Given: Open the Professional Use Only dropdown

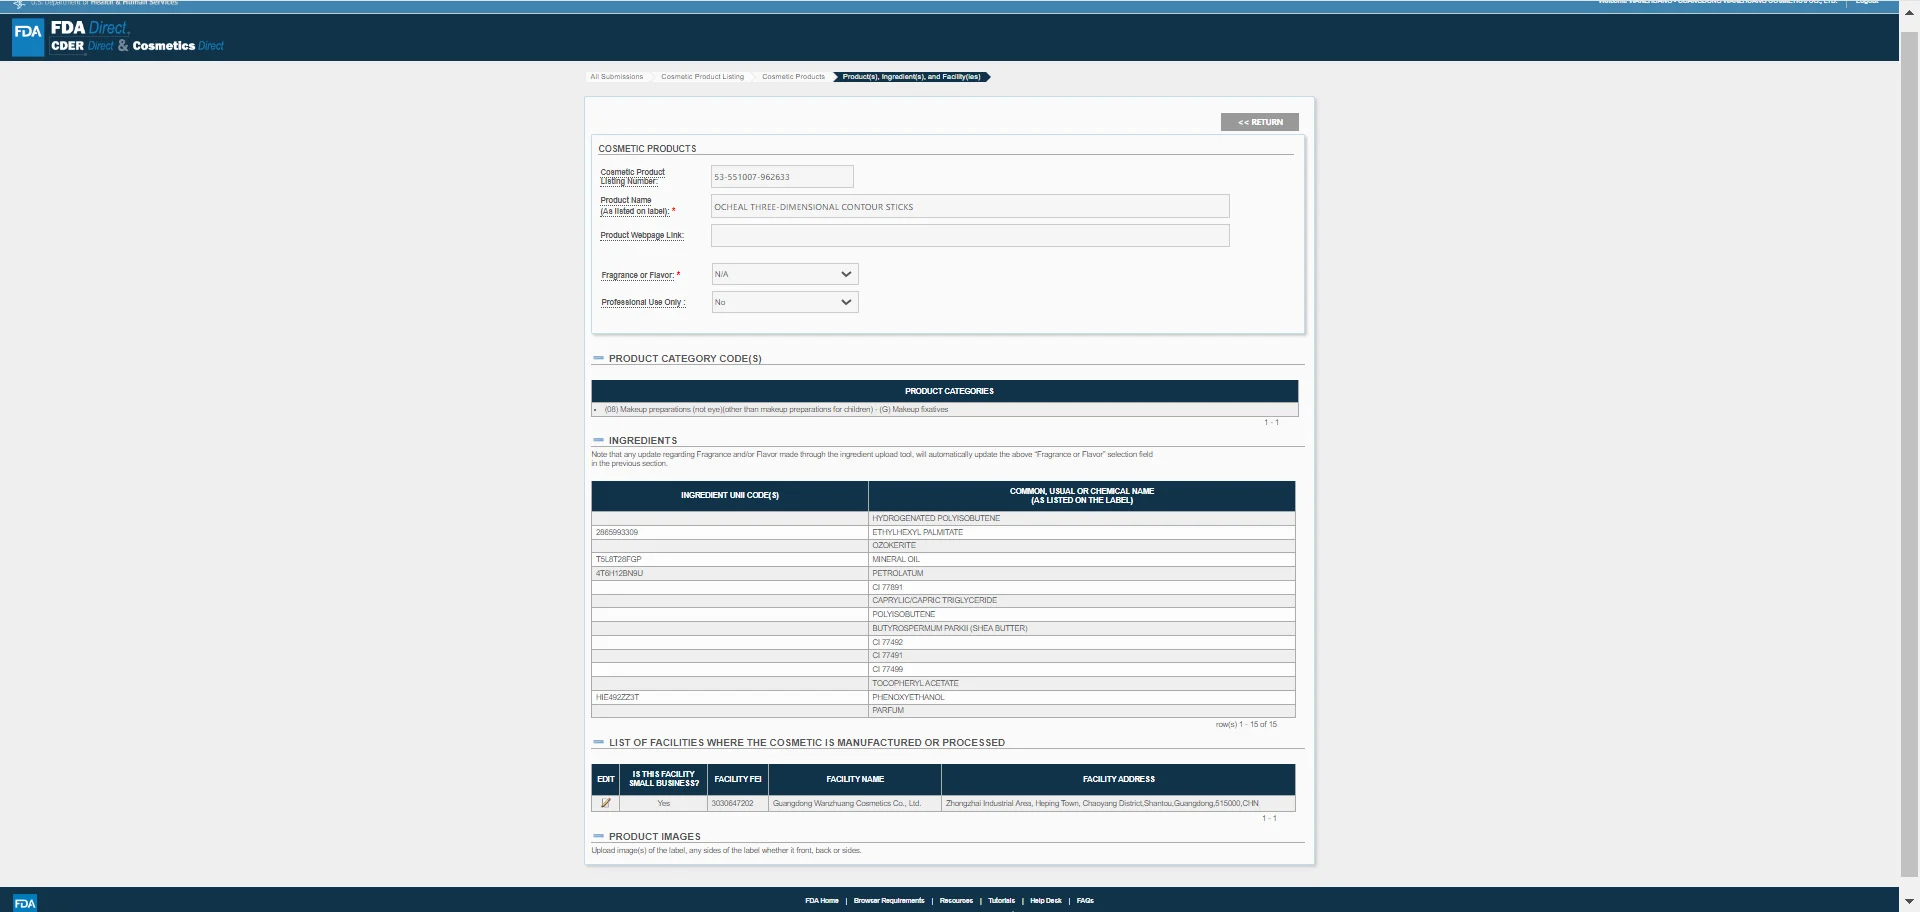Looking at the screenshot, I should tap(785, 302).
